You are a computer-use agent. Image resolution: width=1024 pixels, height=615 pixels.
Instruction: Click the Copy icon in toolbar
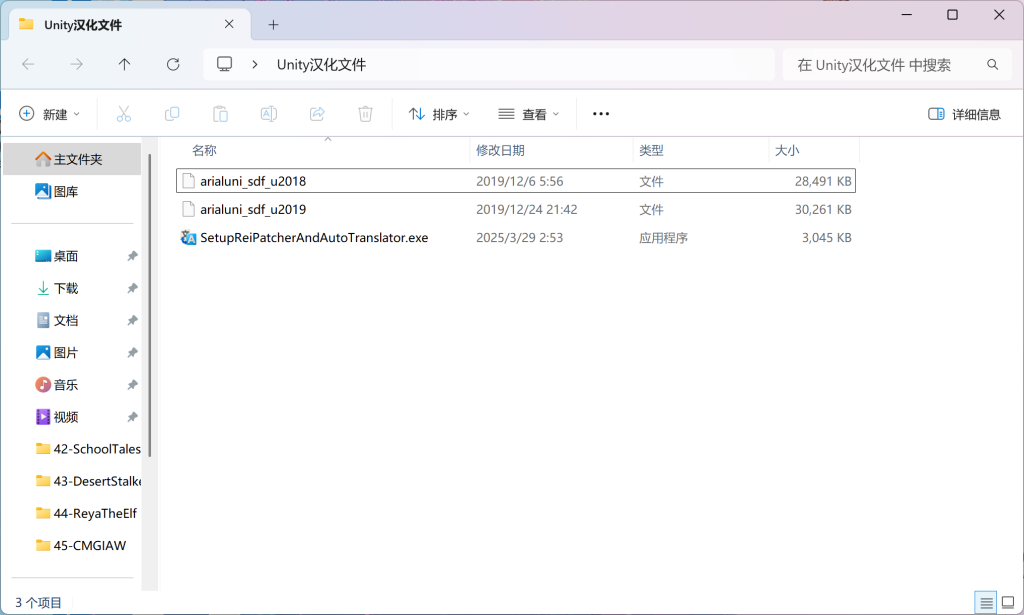click(172, 114)
